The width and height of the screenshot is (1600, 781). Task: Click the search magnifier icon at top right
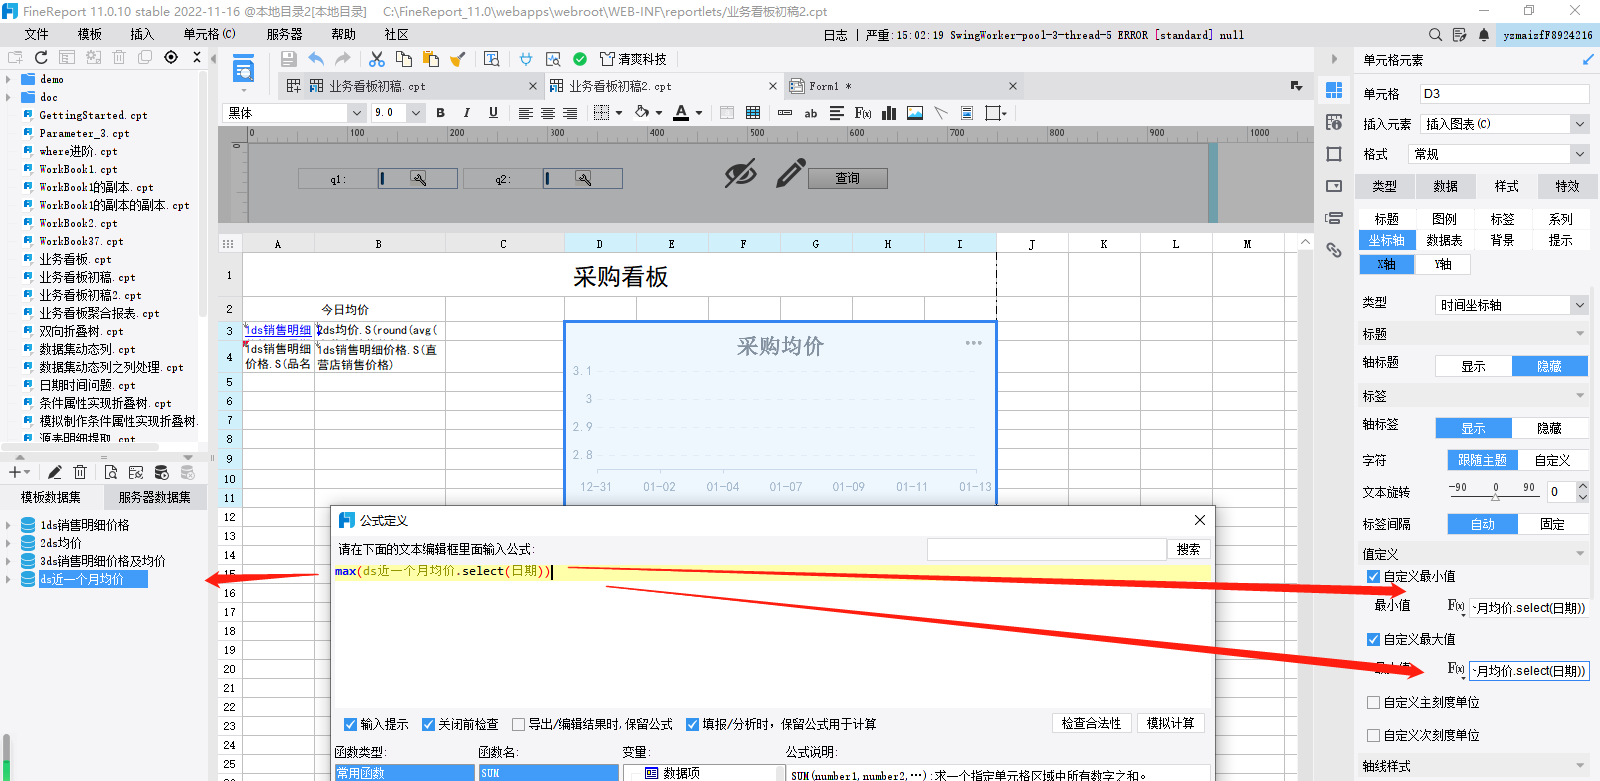[x=1435, y=35]
